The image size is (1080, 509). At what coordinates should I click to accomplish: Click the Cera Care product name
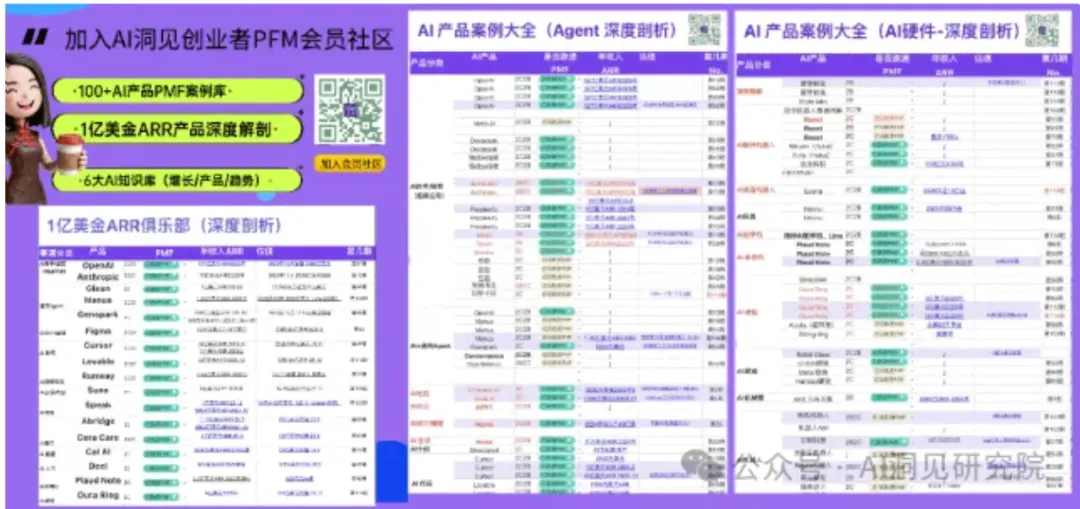point(98,438)
